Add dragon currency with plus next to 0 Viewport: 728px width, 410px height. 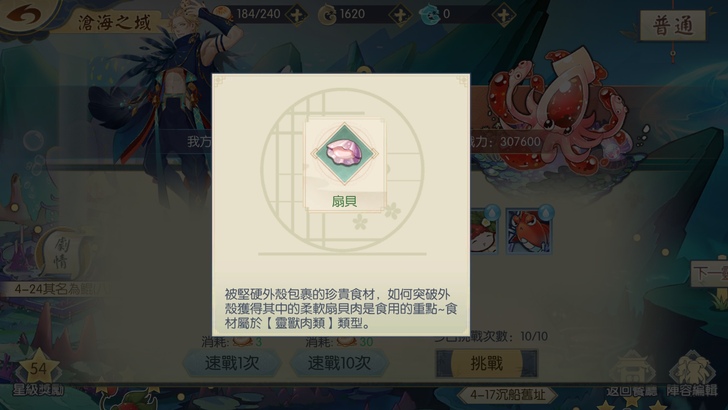coord(503,15)
